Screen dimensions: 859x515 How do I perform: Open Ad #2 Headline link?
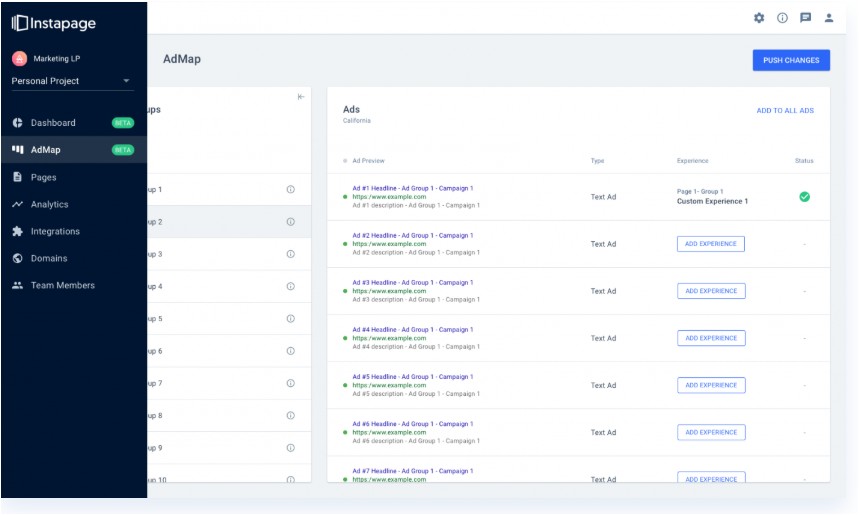click(x=413, y=236)
